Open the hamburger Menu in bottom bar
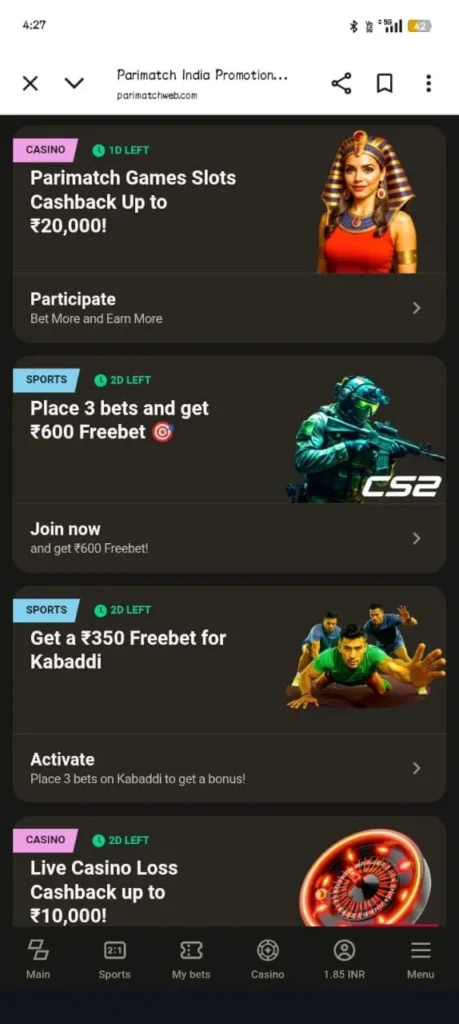This screenshot has width=459, height=1024. pos(420,959)
